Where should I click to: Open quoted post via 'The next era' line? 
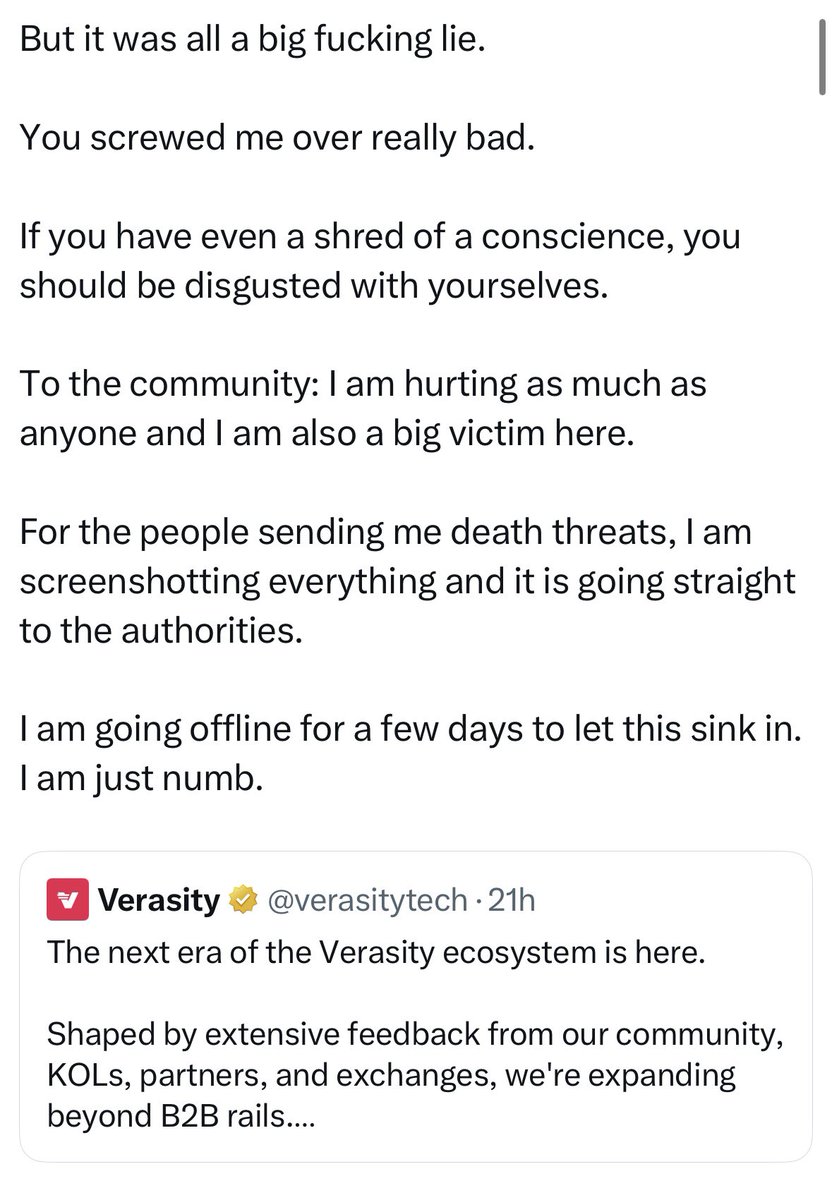pos(376,951)
